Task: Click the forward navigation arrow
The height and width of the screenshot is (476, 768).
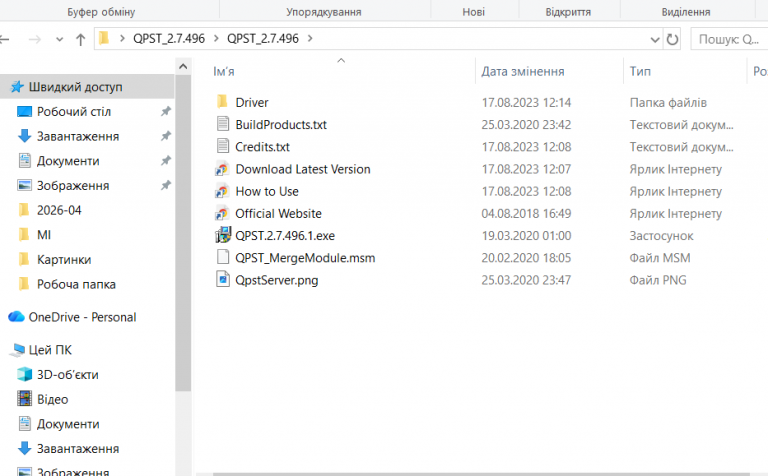Action: (x=34, y=39)
